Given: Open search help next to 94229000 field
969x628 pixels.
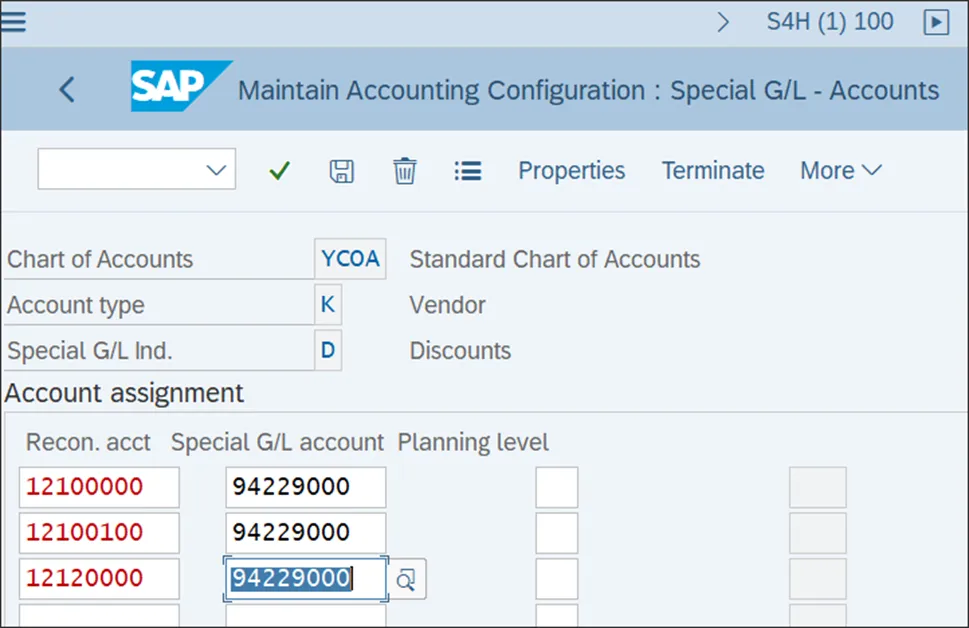Looking at the screenshot, I should click(x=406, y=579).
